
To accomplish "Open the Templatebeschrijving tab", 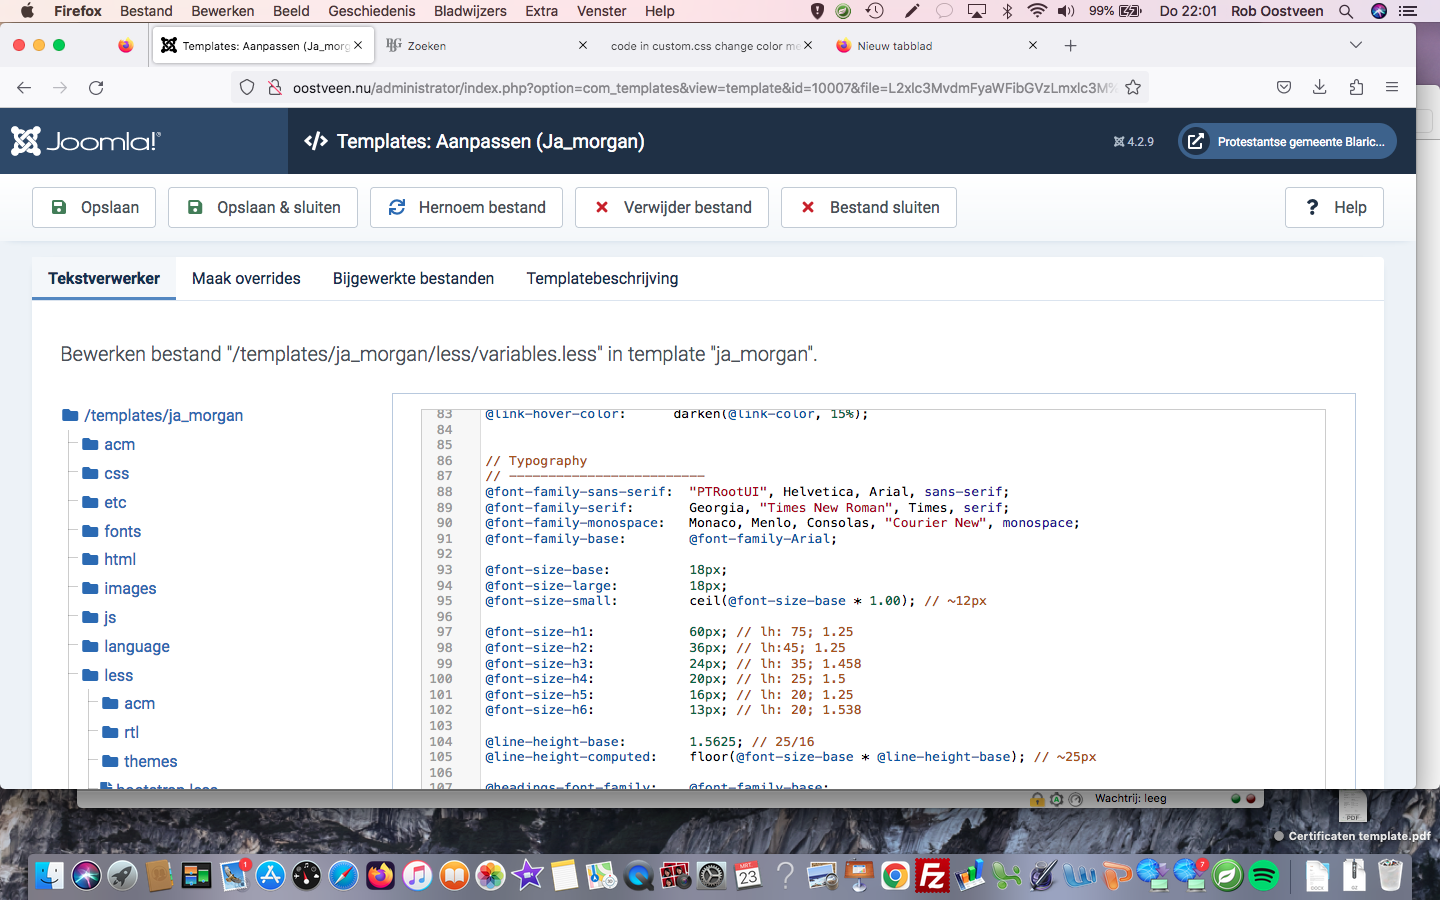I will click(602, 279).
